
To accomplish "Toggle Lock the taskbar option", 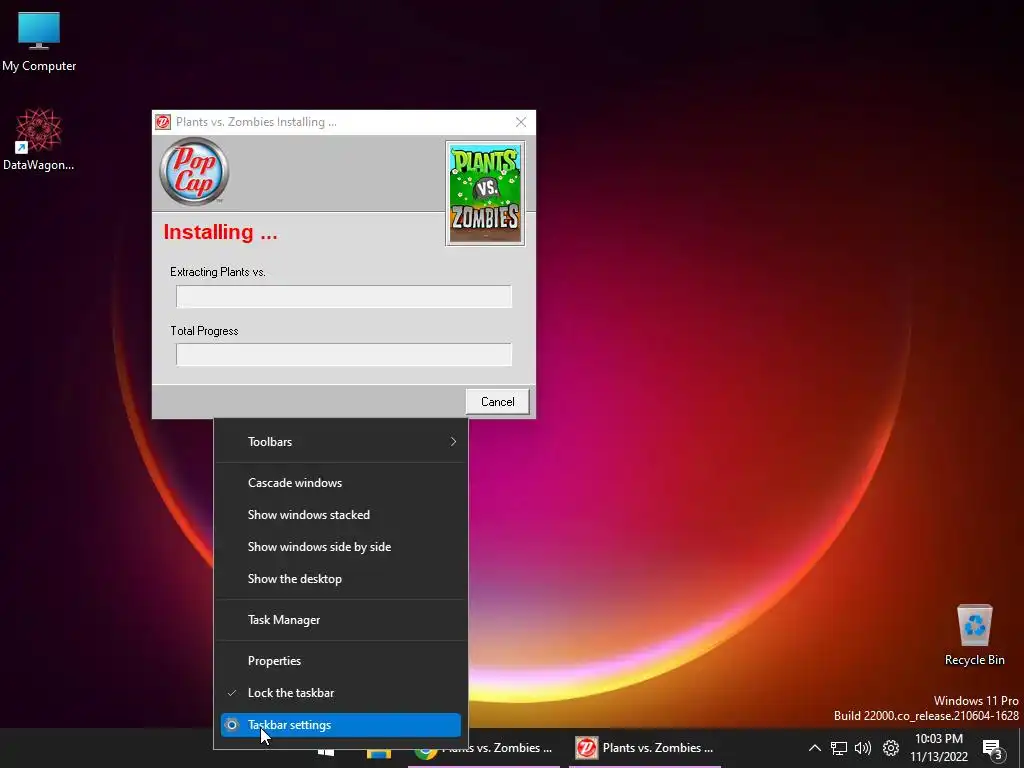I will pyautogui.click(x=341, y=694).
